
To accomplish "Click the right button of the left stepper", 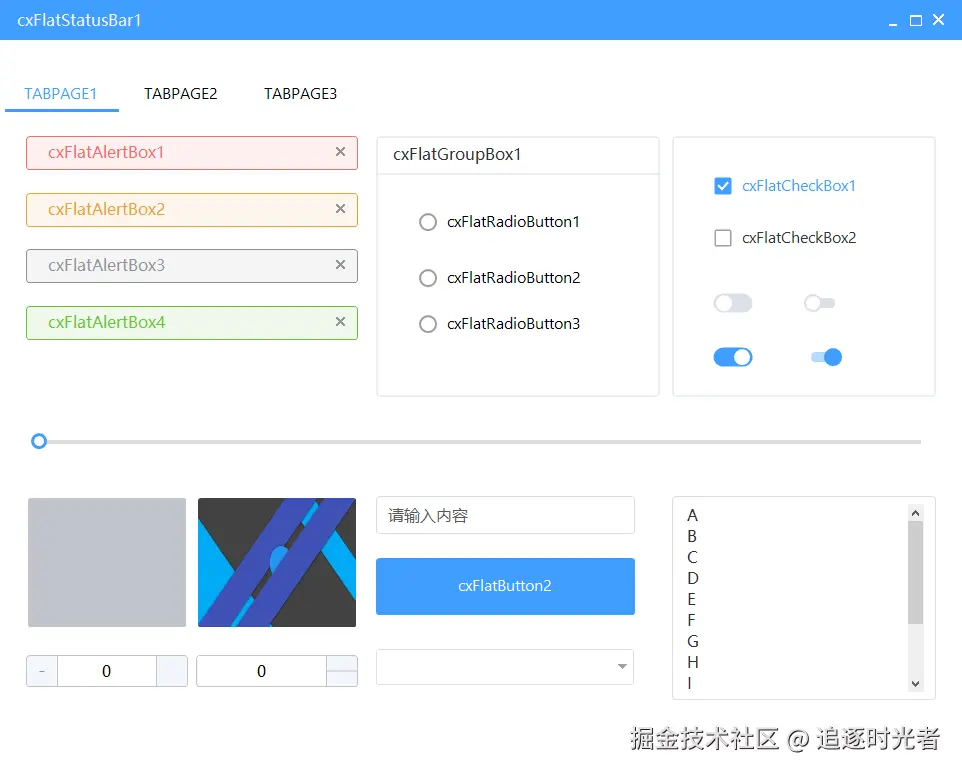I will (172, 671).
